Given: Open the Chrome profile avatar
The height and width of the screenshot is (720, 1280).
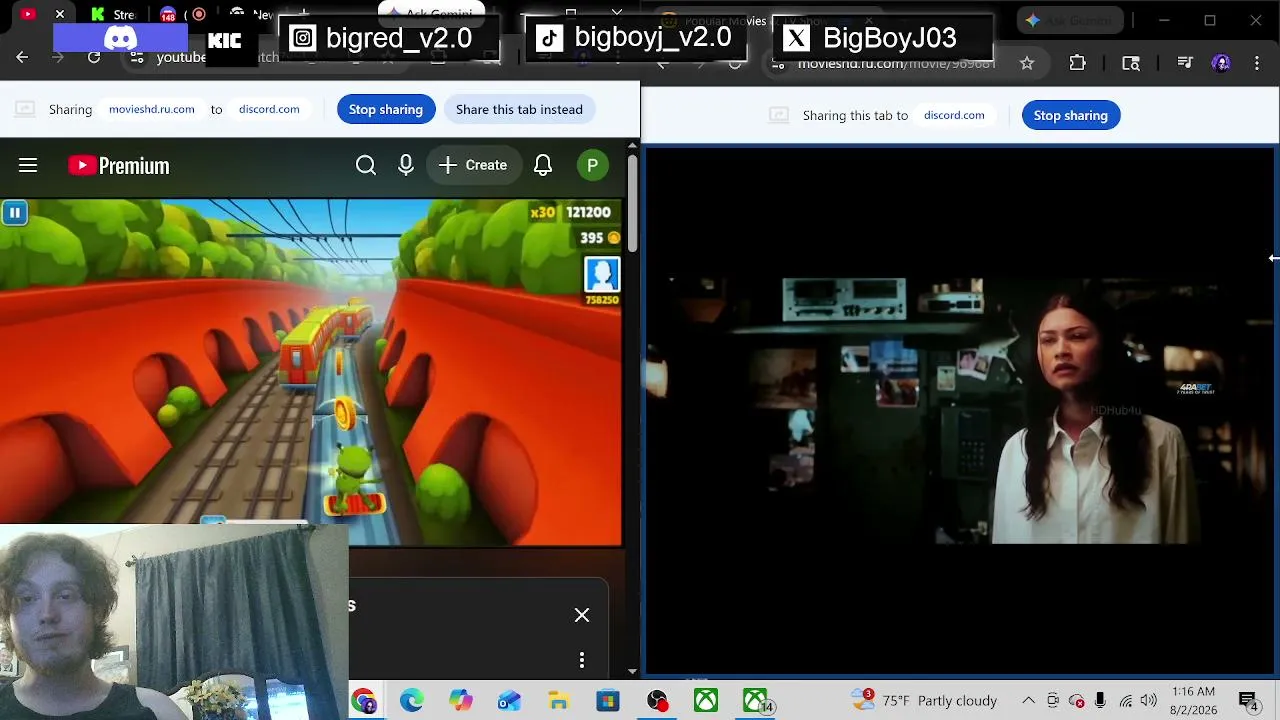Looking at the screenshot, I should click(1221, 63).
